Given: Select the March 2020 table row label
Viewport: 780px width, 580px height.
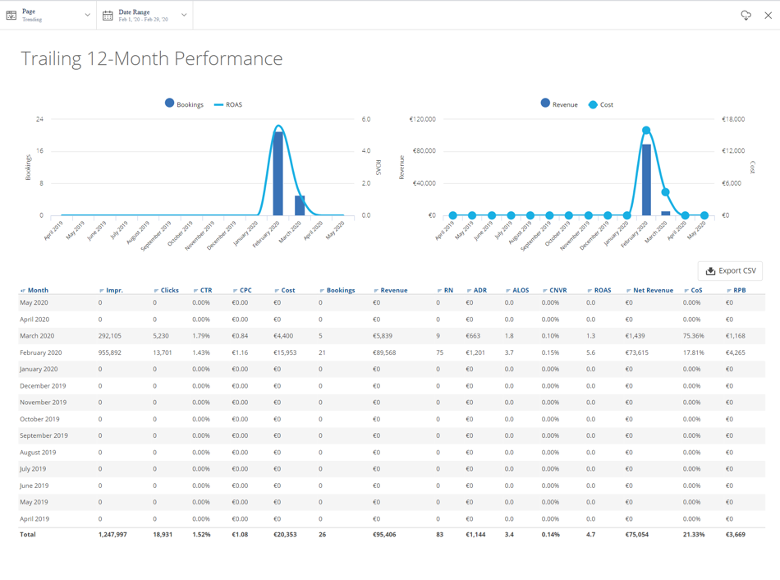Looking at the screenshot, I should tap(37, 336).
